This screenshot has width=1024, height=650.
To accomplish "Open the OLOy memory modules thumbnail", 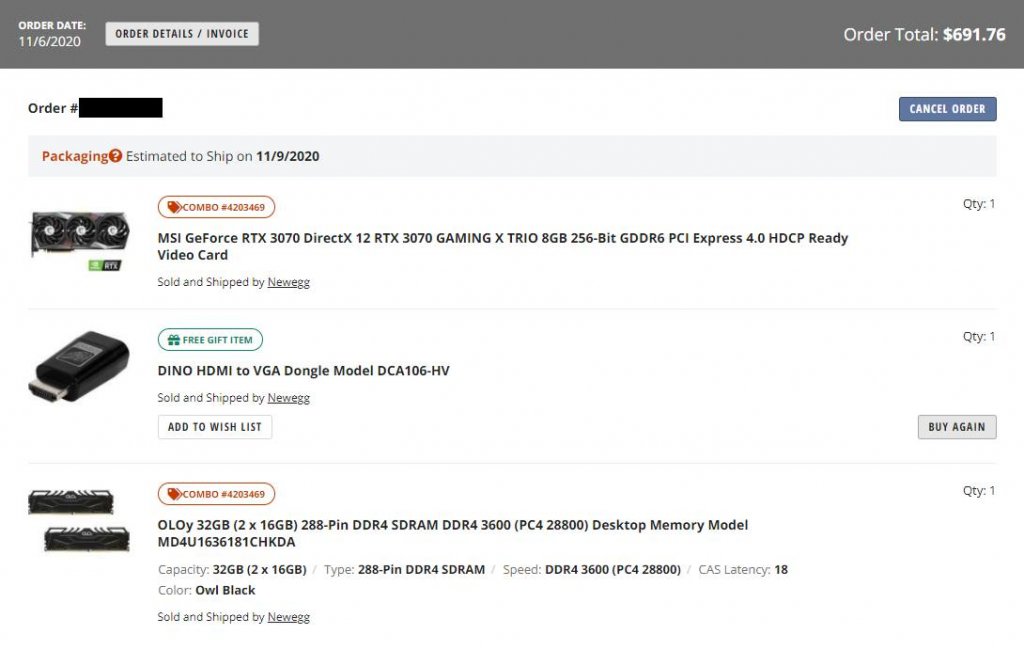I will coord(79,521).
